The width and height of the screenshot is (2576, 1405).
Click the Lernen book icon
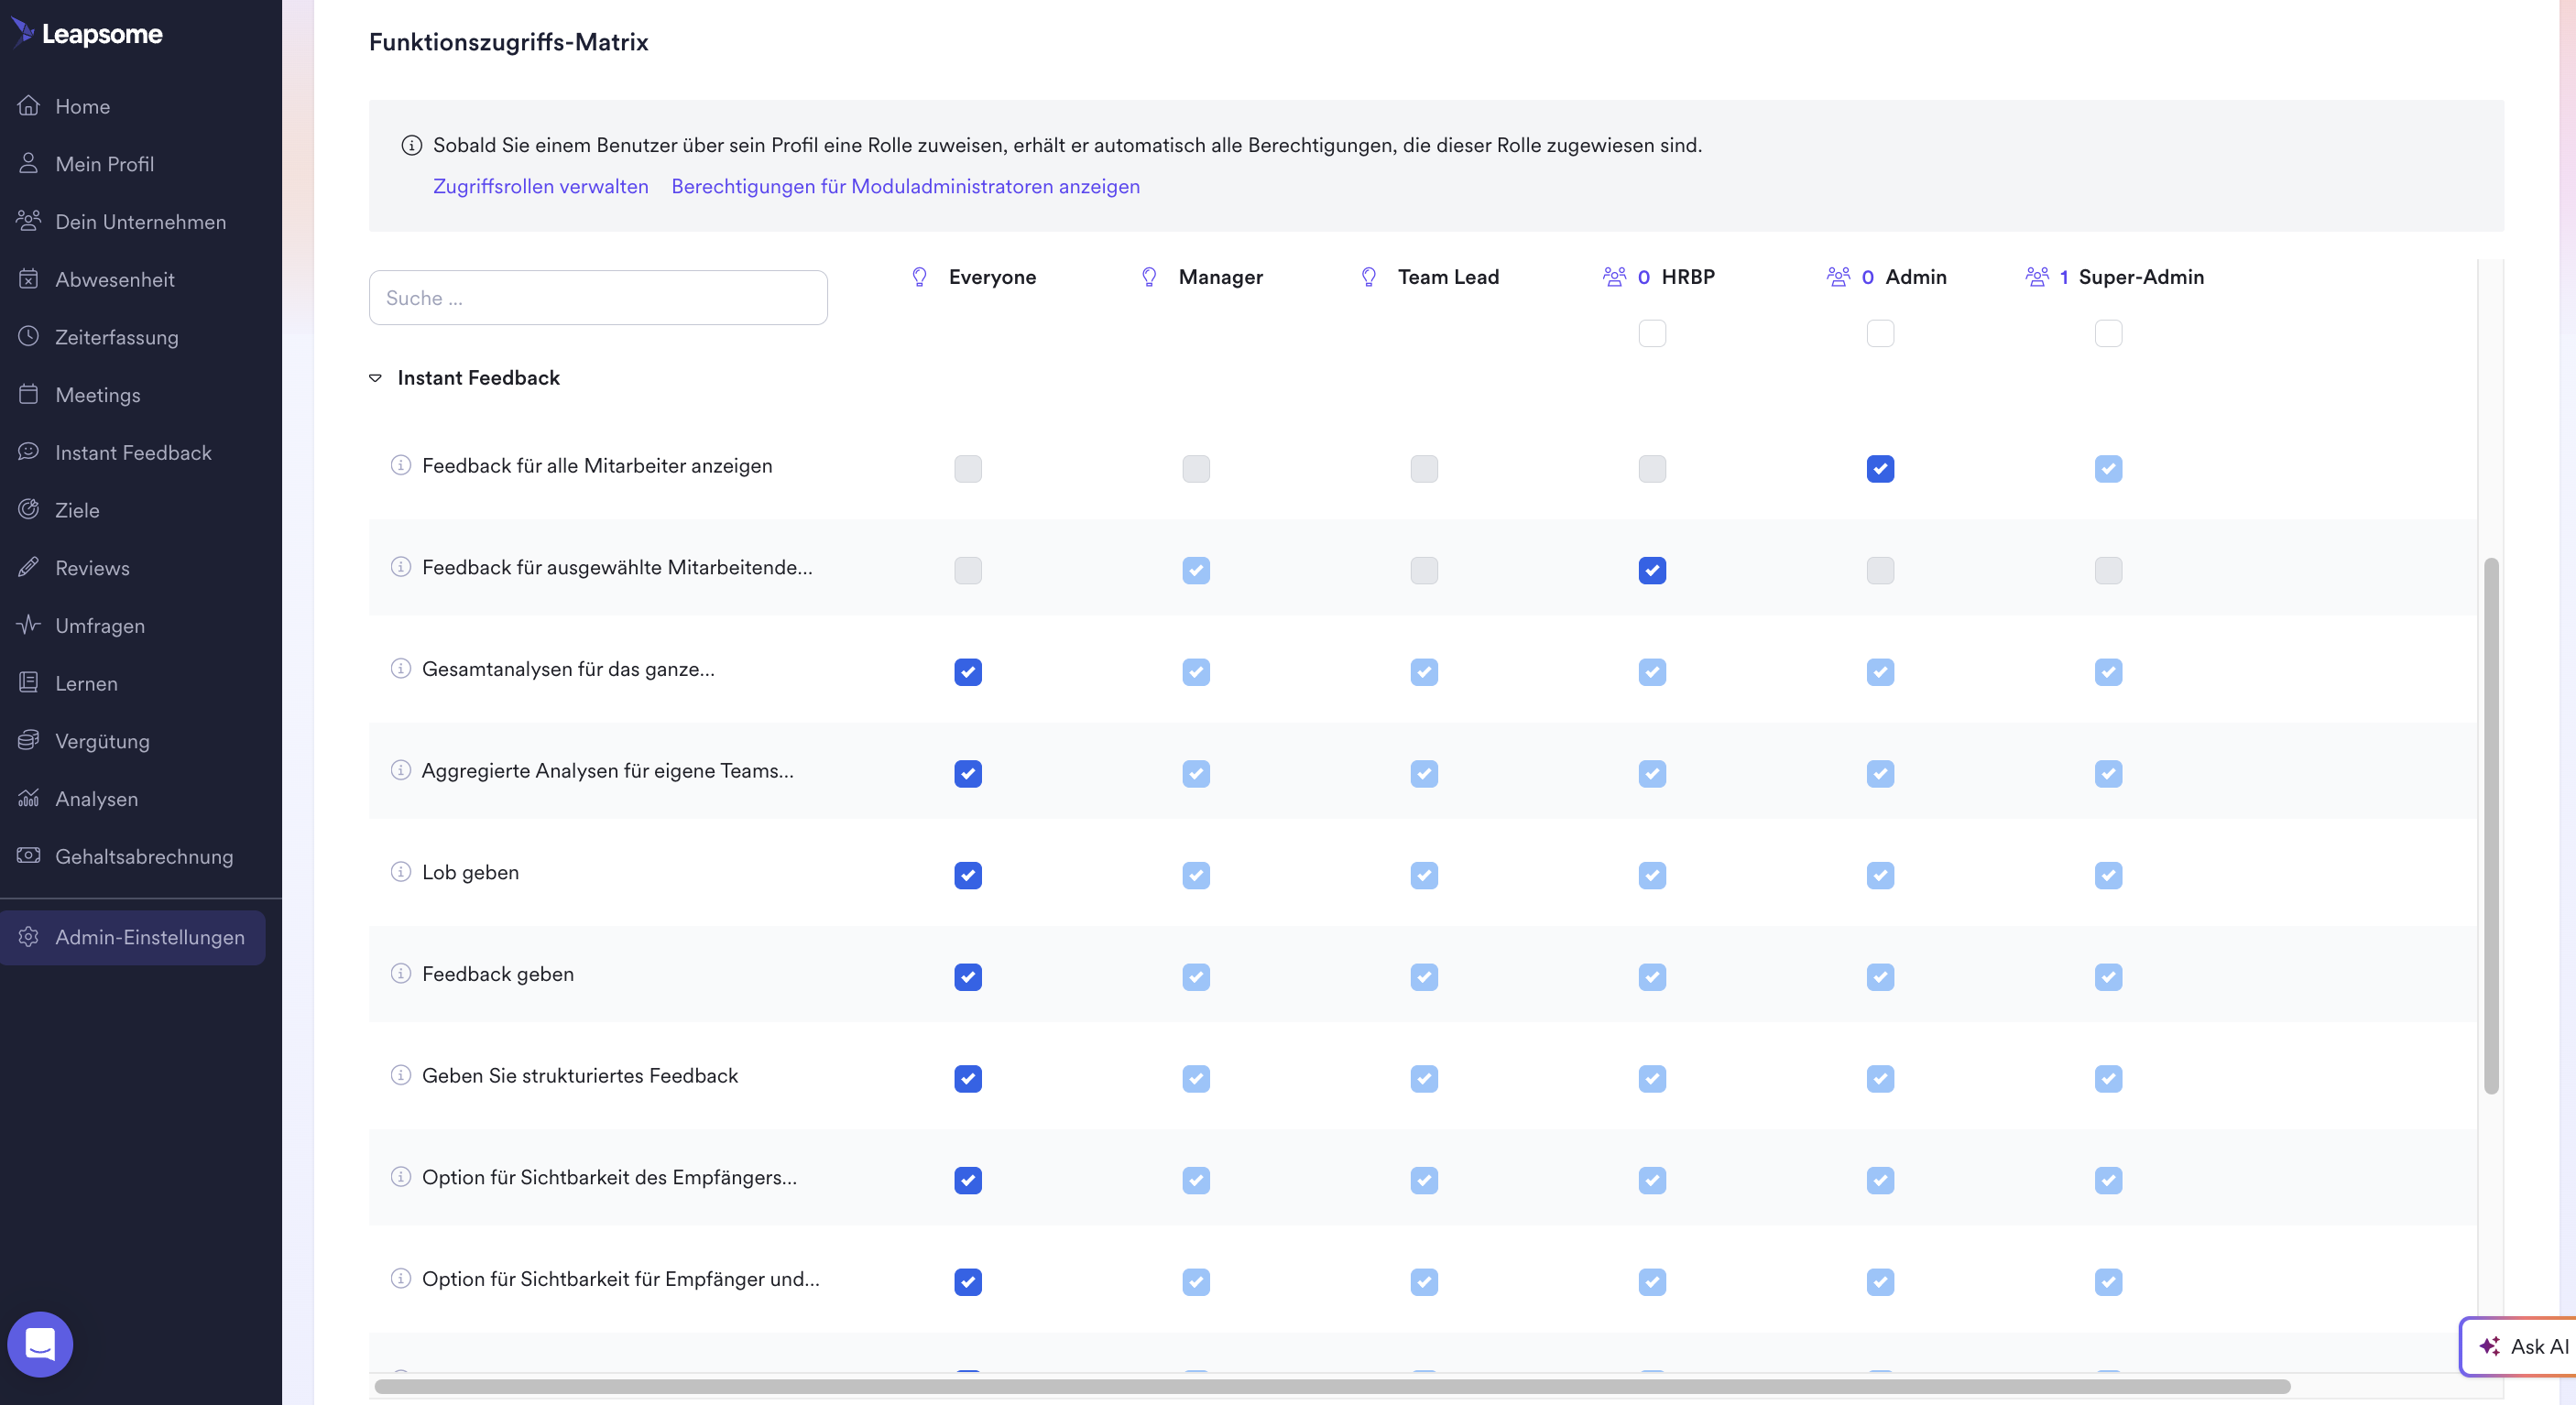click(x=29, y=682)
